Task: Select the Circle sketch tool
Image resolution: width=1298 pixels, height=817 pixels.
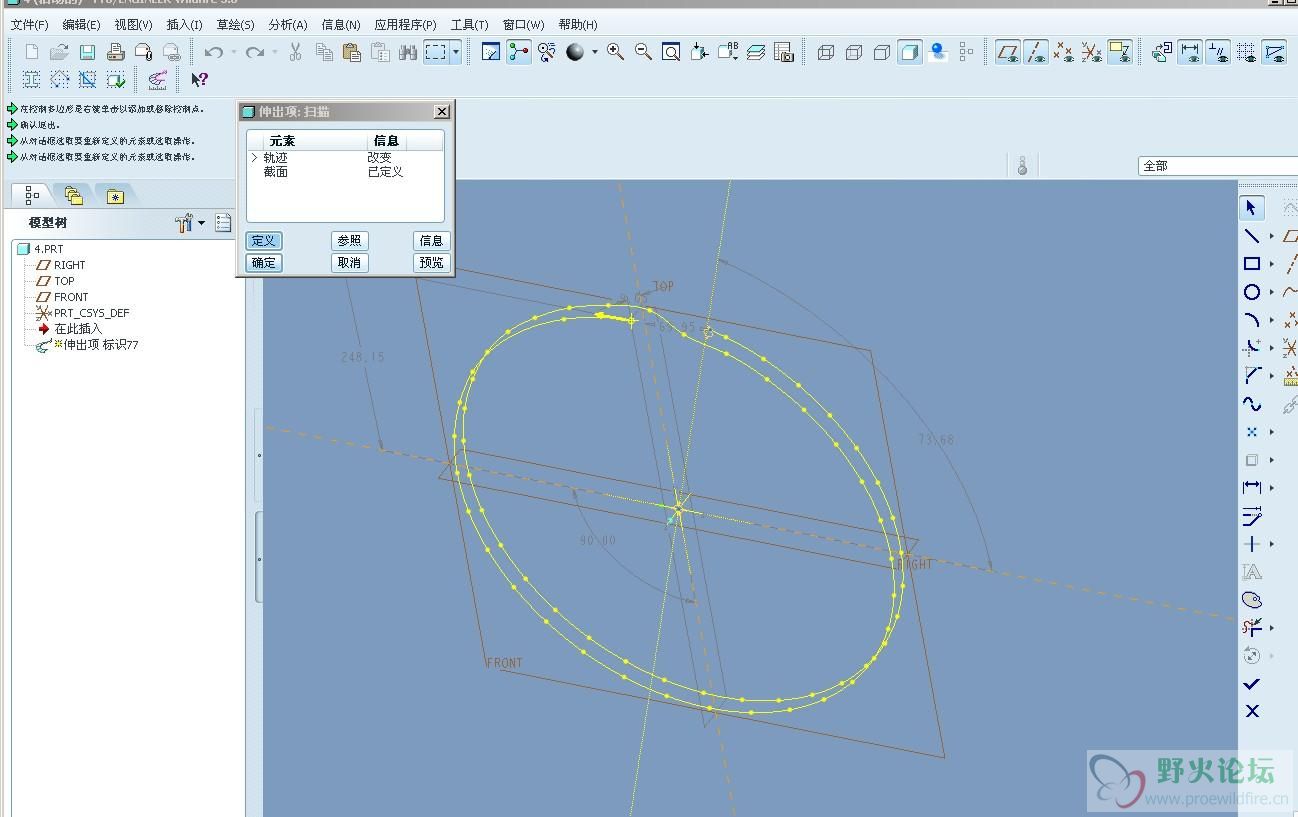Action: tap(1251, 292)
